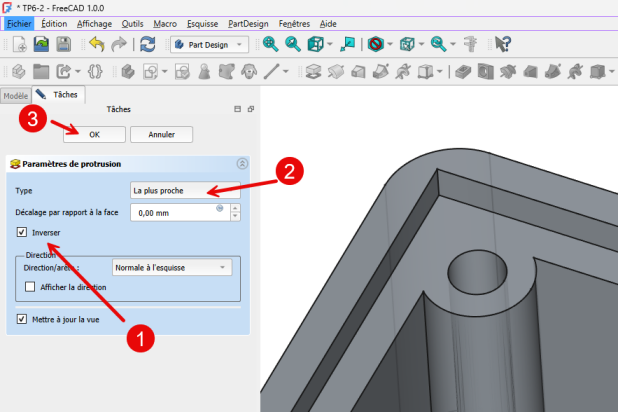
Task: Toggle Mettre à jour la vue checkbox
Action: (x=22, y=320)
